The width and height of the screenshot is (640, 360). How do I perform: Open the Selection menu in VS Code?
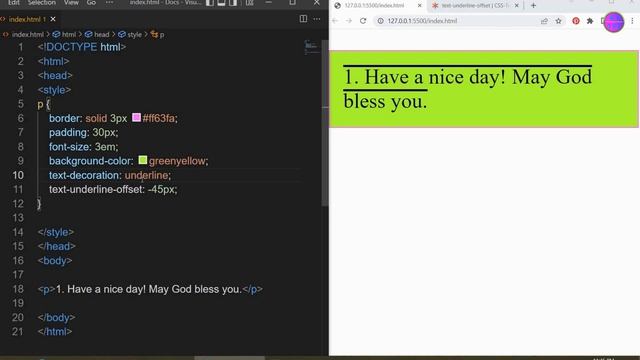coord(42,2)
